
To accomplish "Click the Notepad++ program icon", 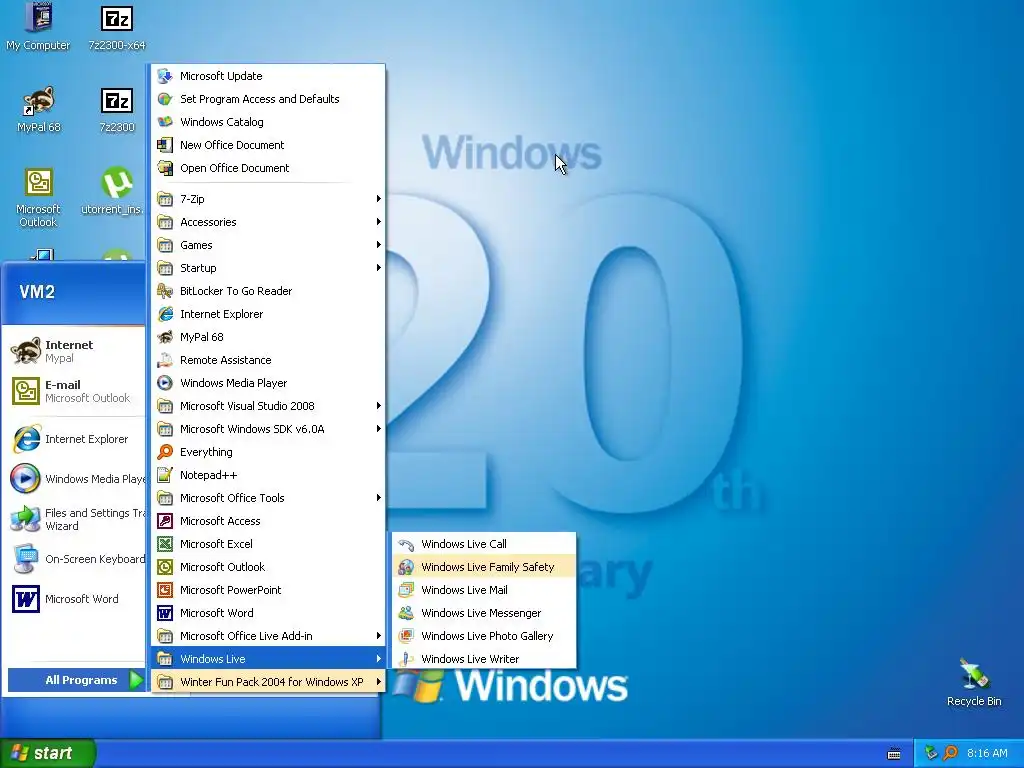I will point(165,475).
